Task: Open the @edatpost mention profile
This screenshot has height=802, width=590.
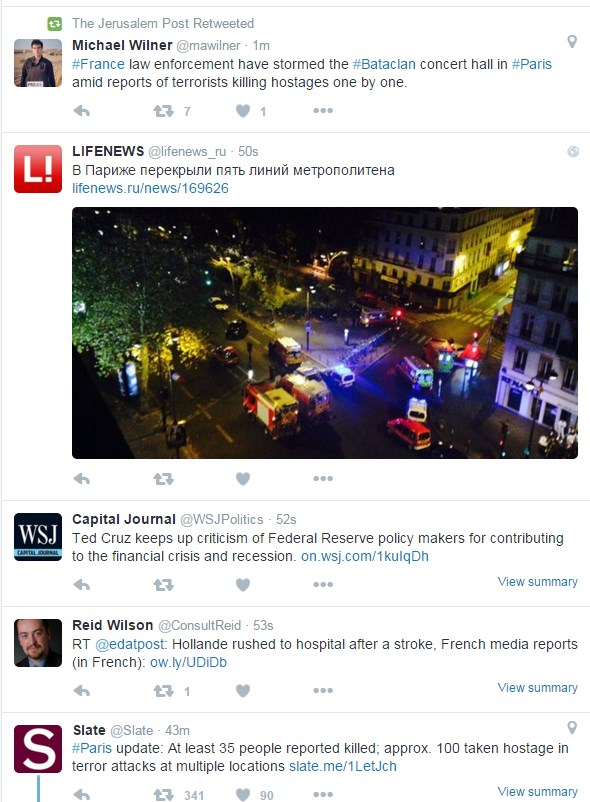Action: pyautogui.click(x=129, y=644)
